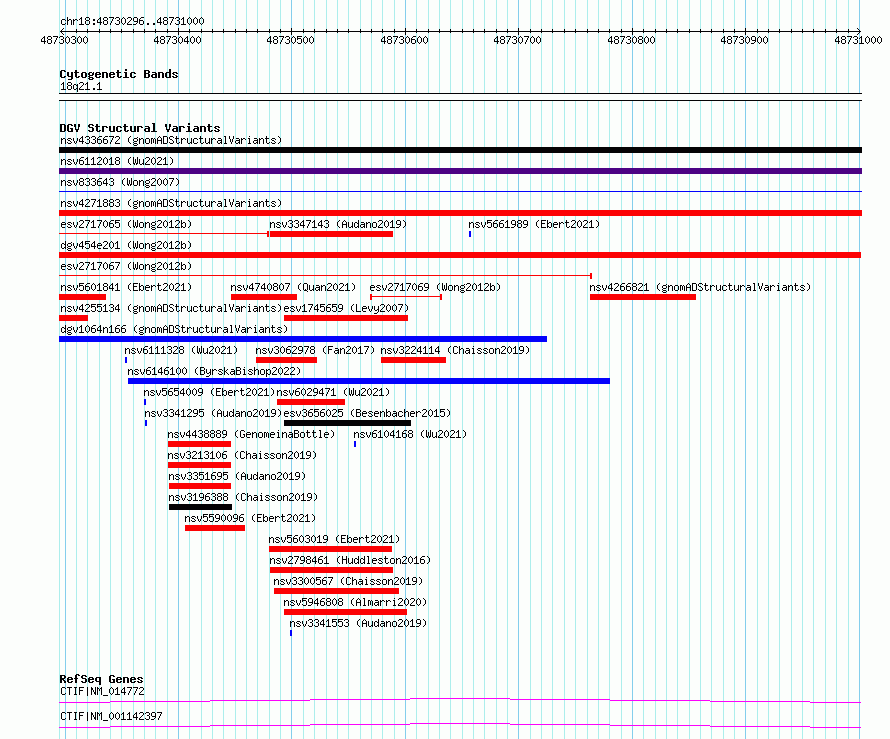
Task: Select nsv3351695 (Audano2019) label
Action: coord(237,476)
